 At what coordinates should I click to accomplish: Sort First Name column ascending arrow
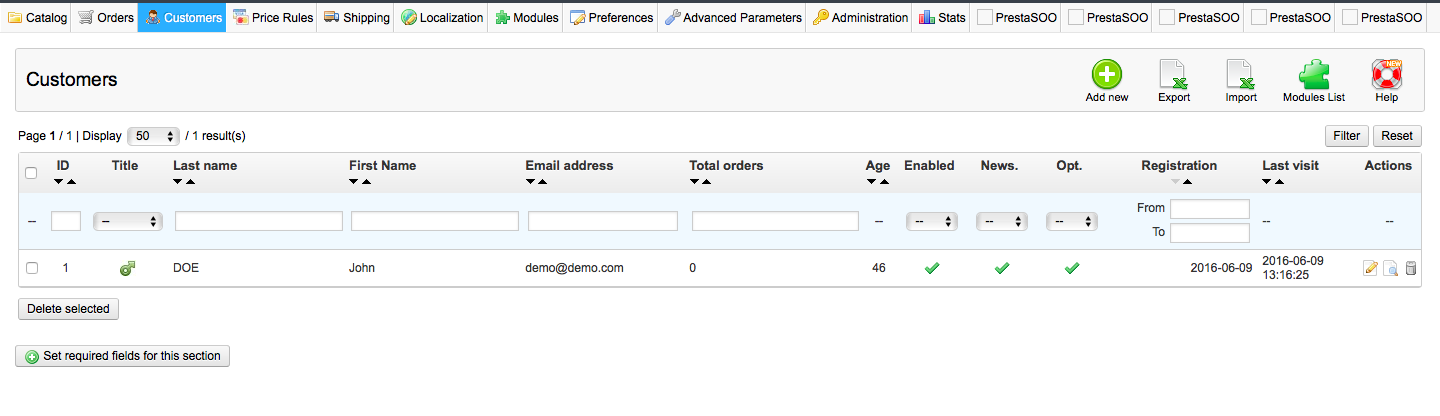click(x=366, y=182)
